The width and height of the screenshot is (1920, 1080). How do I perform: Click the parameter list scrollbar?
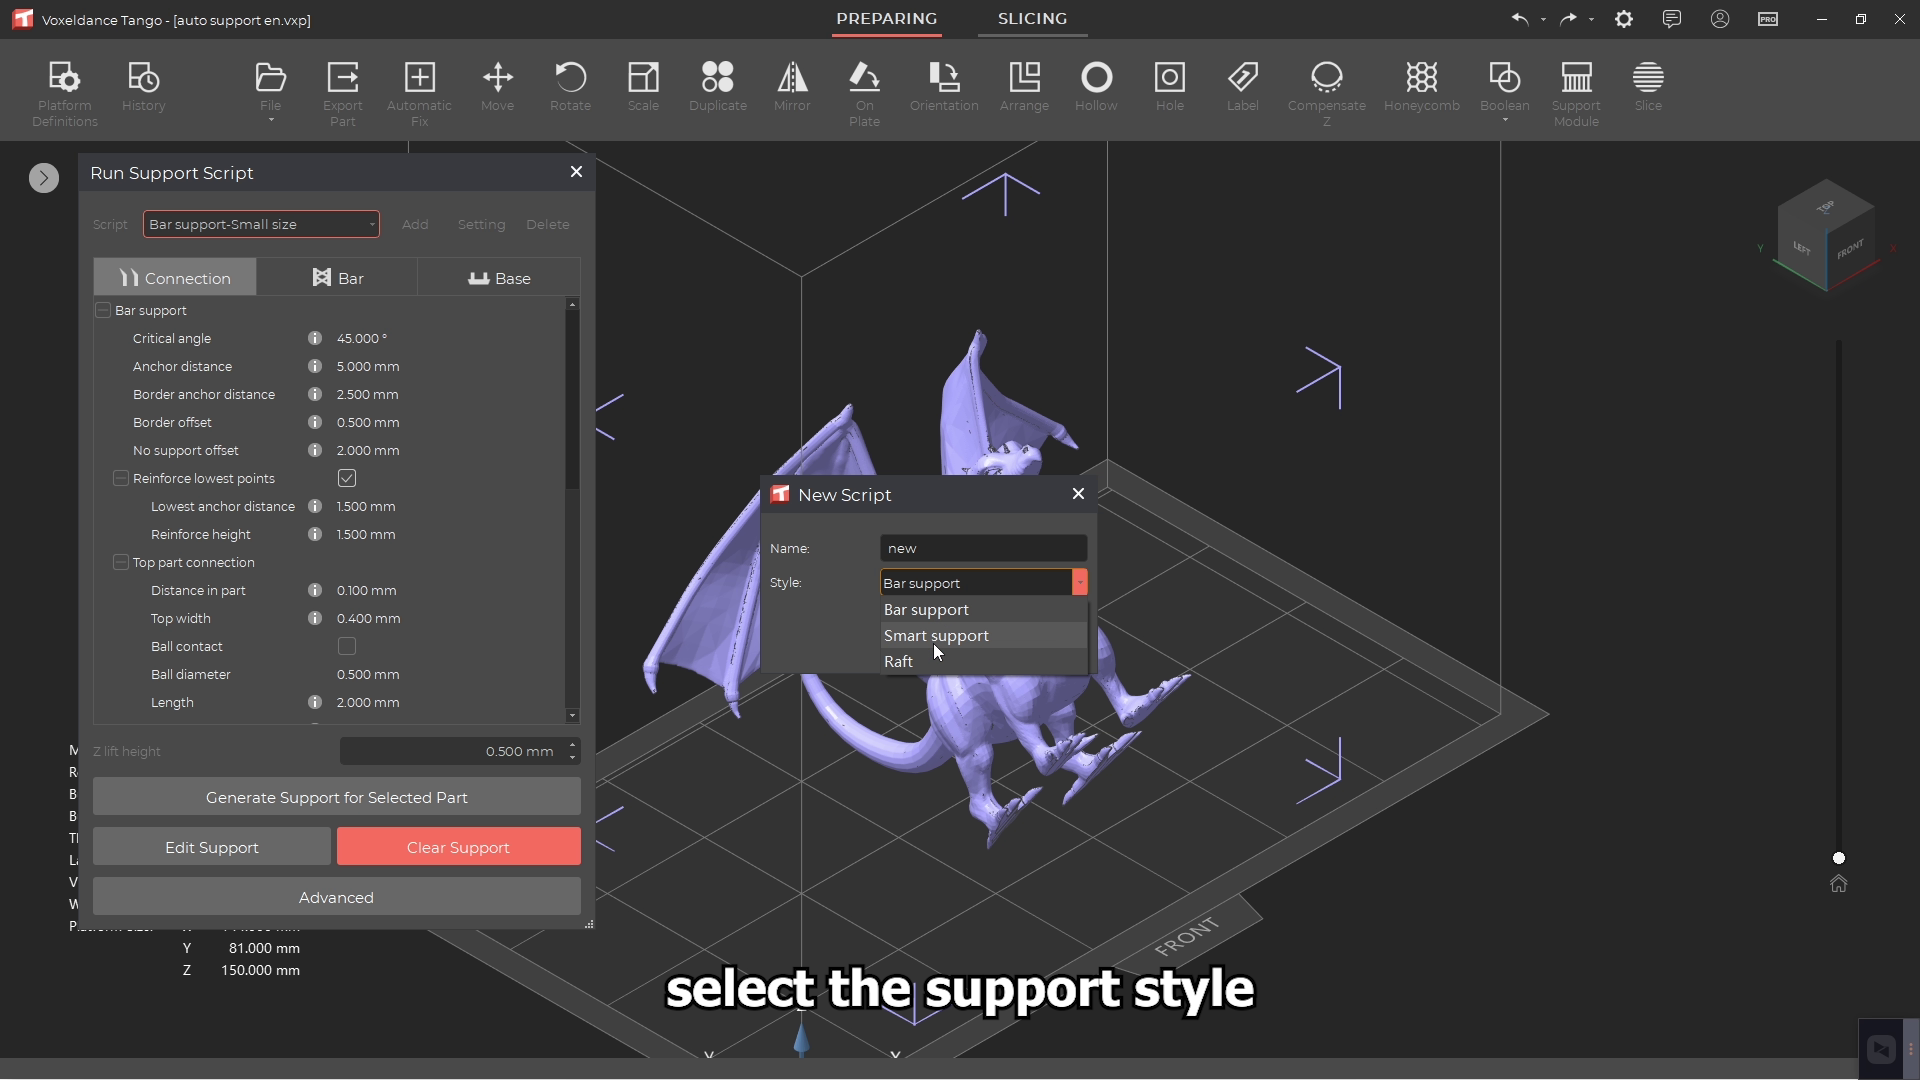tap(572, 400)
